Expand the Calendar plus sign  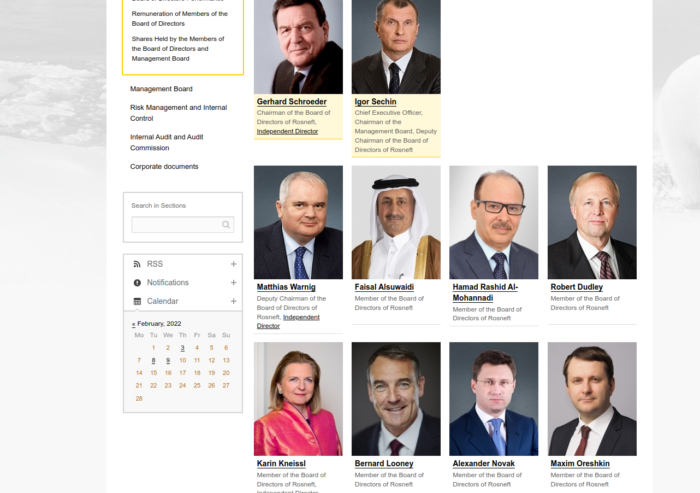click(233, 301)
